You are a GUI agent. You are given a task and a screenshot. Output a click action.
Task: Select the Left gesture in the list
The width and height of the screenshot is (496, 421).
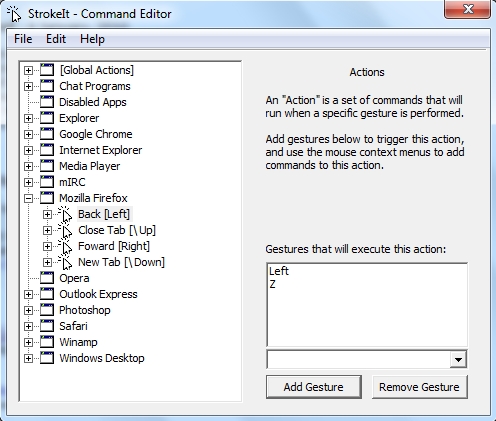pos(279,271)
